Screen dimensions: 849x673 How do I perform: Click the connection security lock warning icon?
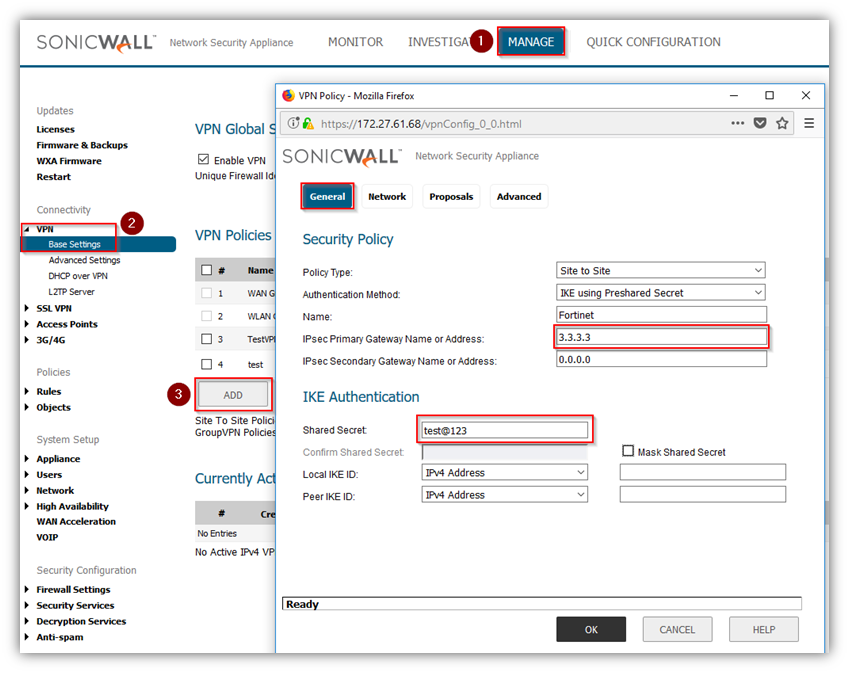[x=308, y=123]
